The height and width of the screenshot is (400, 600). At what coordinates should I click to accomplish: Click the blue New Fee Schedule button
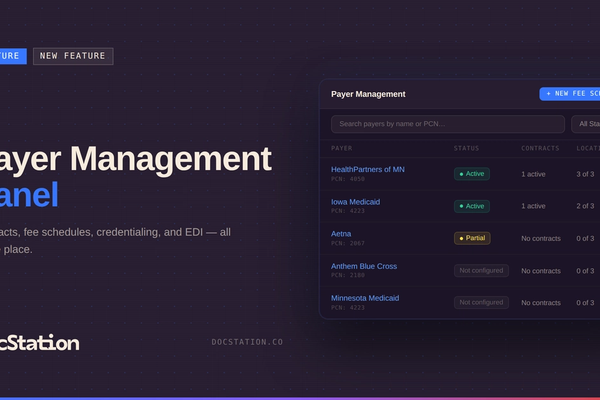pyautogui.click(x=570, y=94)
